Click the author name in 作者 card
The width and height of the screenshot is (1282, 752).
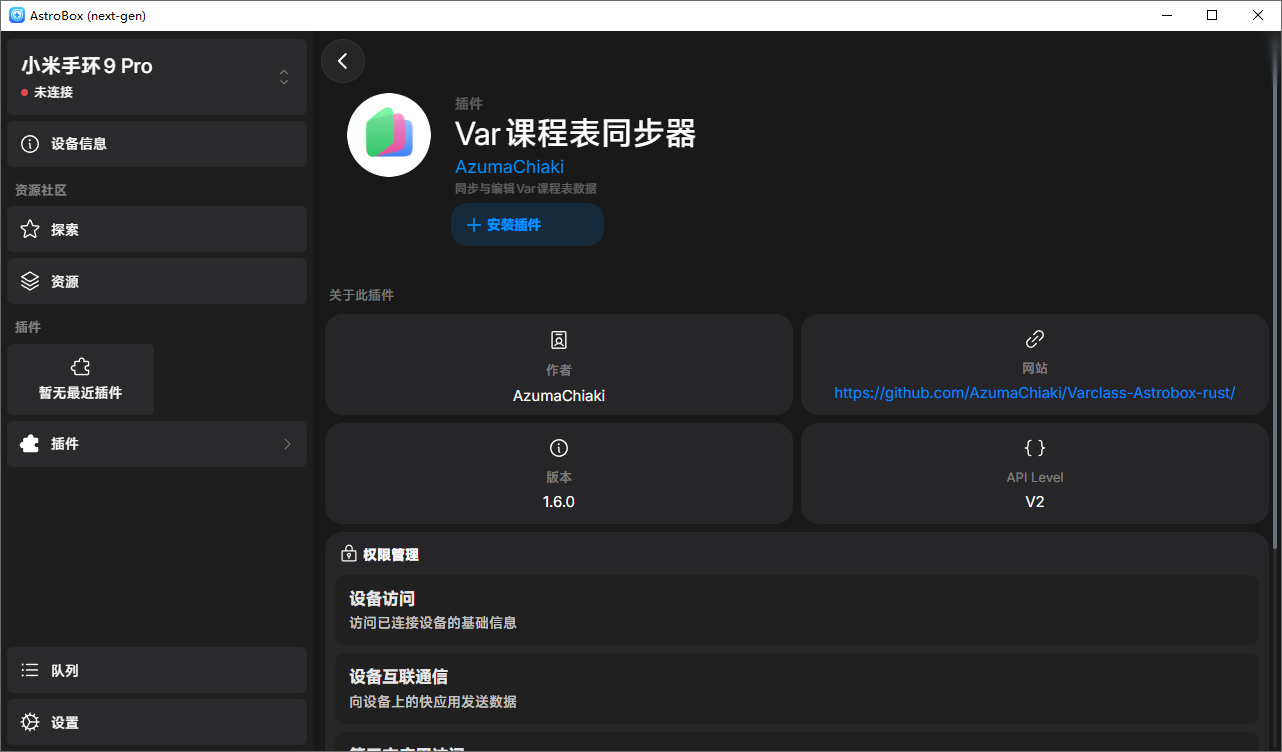coord(559,396)
